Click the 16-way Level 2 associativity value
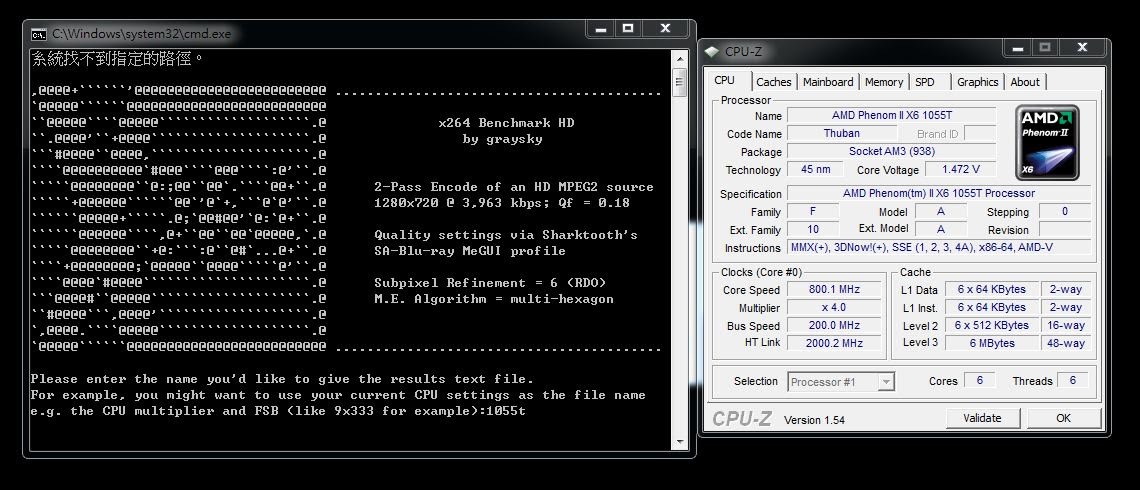This screenshot has height=490, width=1140. 1066,326
